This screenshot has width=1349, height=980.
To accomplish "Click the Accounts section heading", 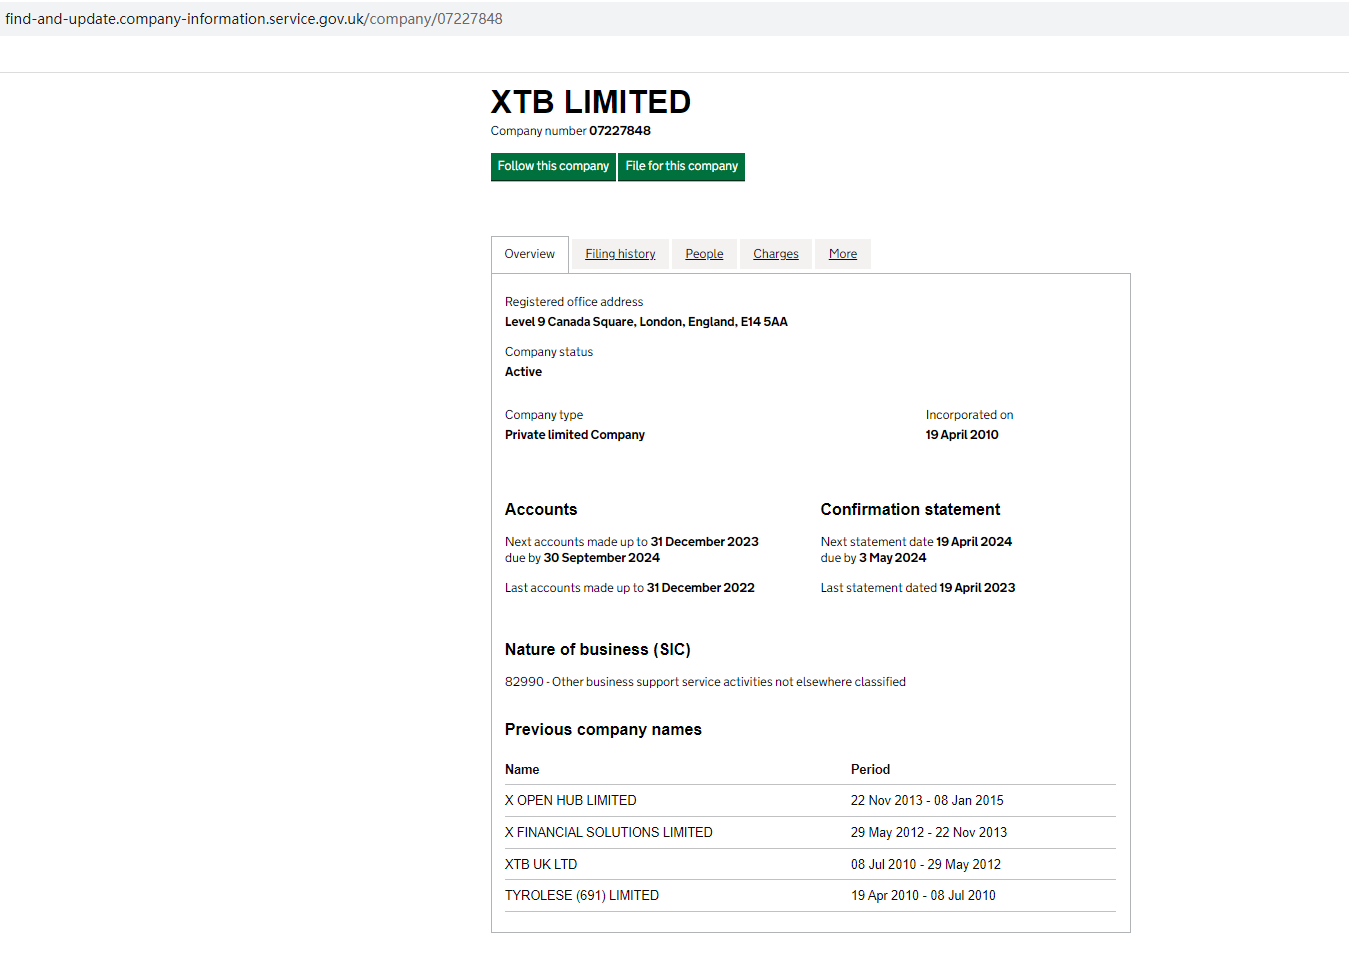I will click(x=541, y=510).
